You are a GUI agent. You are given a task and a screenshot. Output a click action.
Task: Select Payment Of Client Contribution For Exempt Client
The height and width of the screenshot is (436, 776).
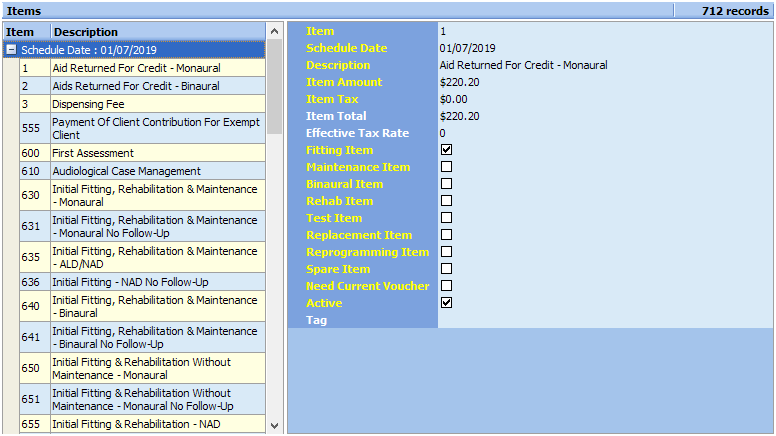143,128
